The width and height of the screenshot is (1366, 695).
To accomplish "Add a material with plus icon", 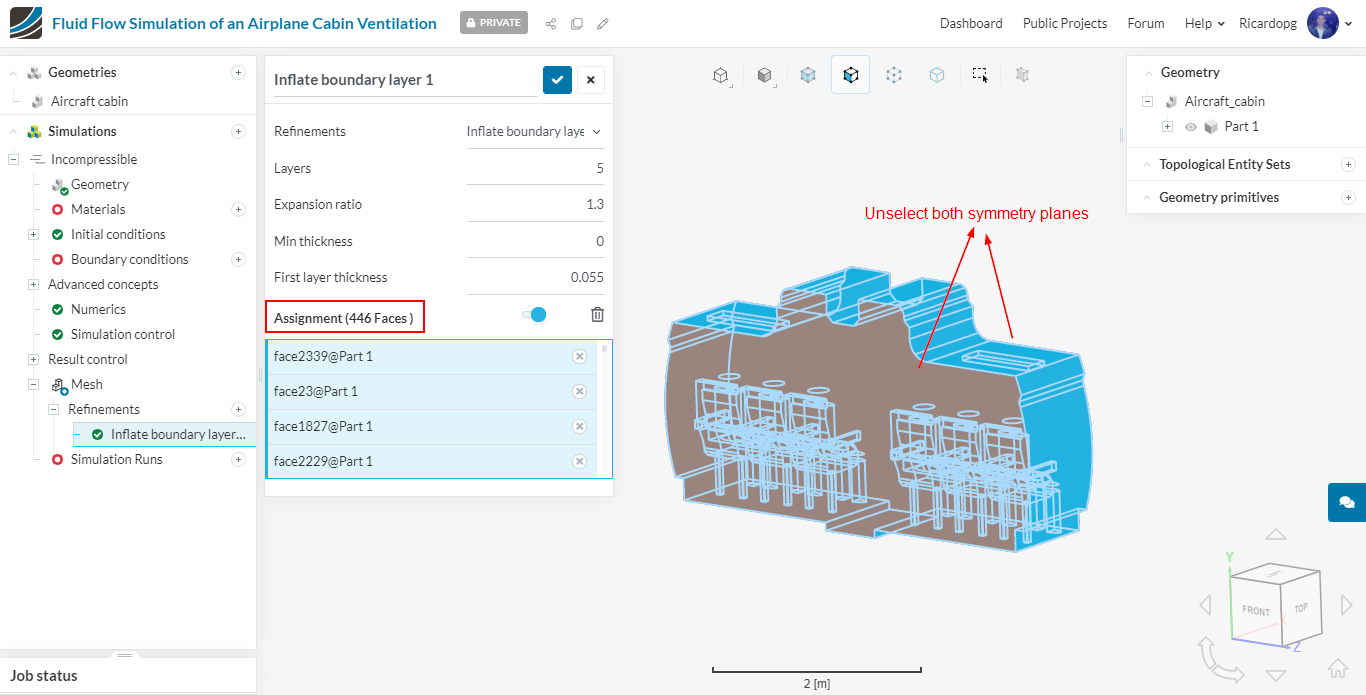I will click(x=238, y=209).
